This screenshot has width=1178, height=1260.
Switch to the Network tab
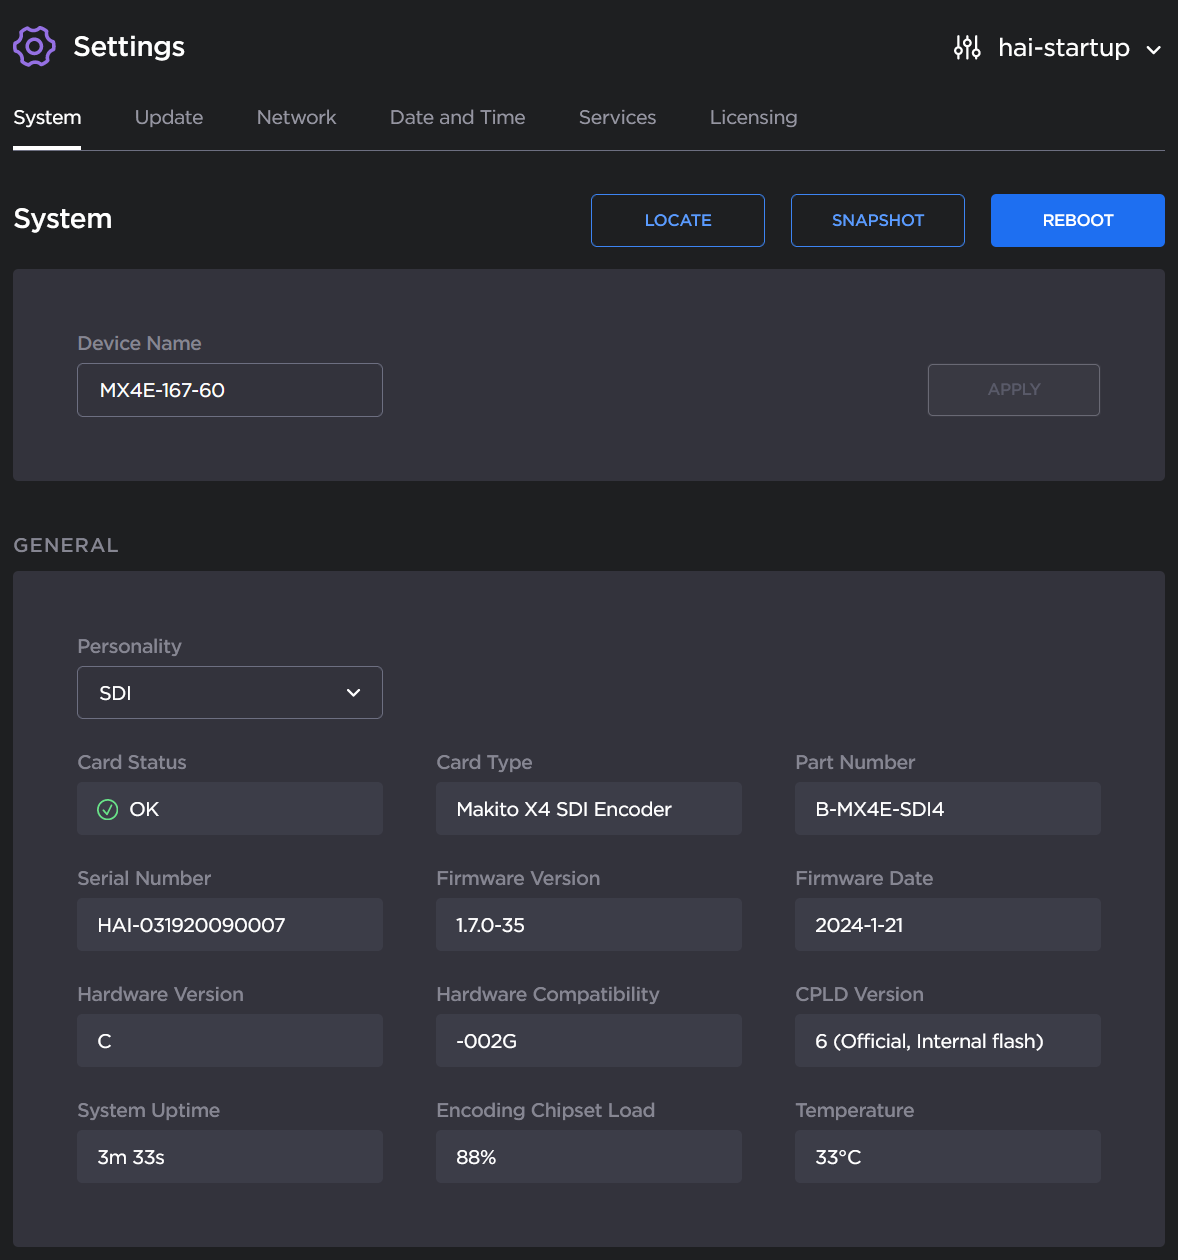[x=296, y=117]
